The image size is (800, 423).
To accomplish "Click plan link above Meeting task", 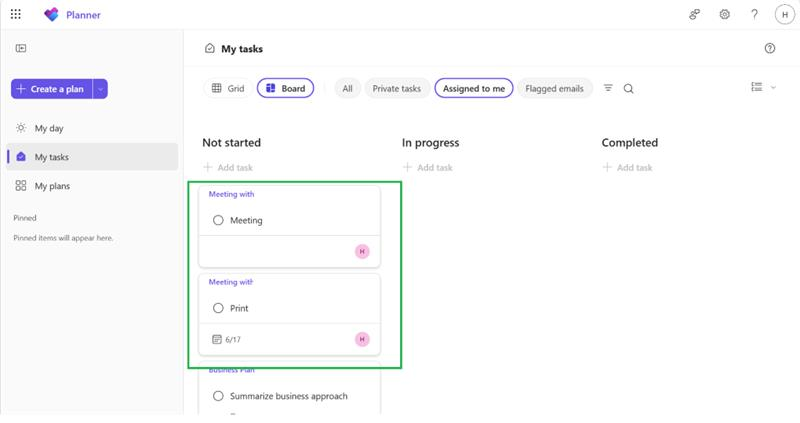I will click(x=231, y=194).
